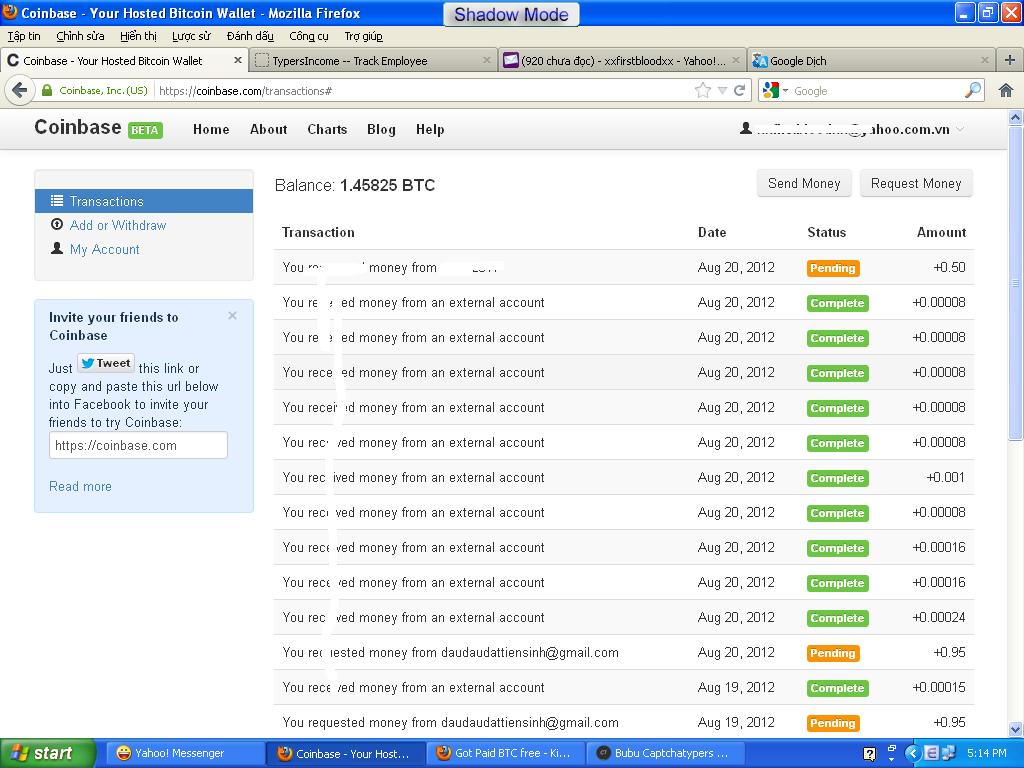Viewport: 1024px width, 768px height.
Task: Open new tab with plus button
Action: [x=1010, y=60]
